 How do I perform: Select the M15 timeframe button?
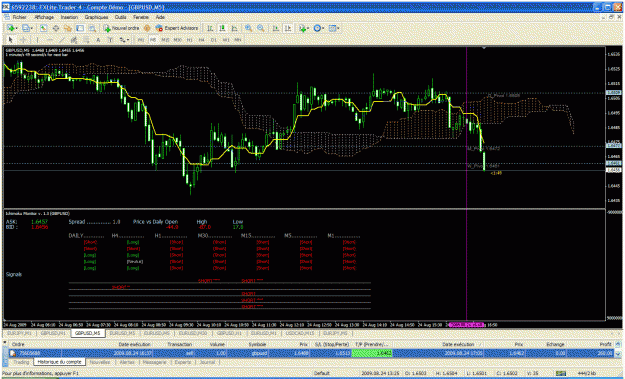(x=165, y=40)
